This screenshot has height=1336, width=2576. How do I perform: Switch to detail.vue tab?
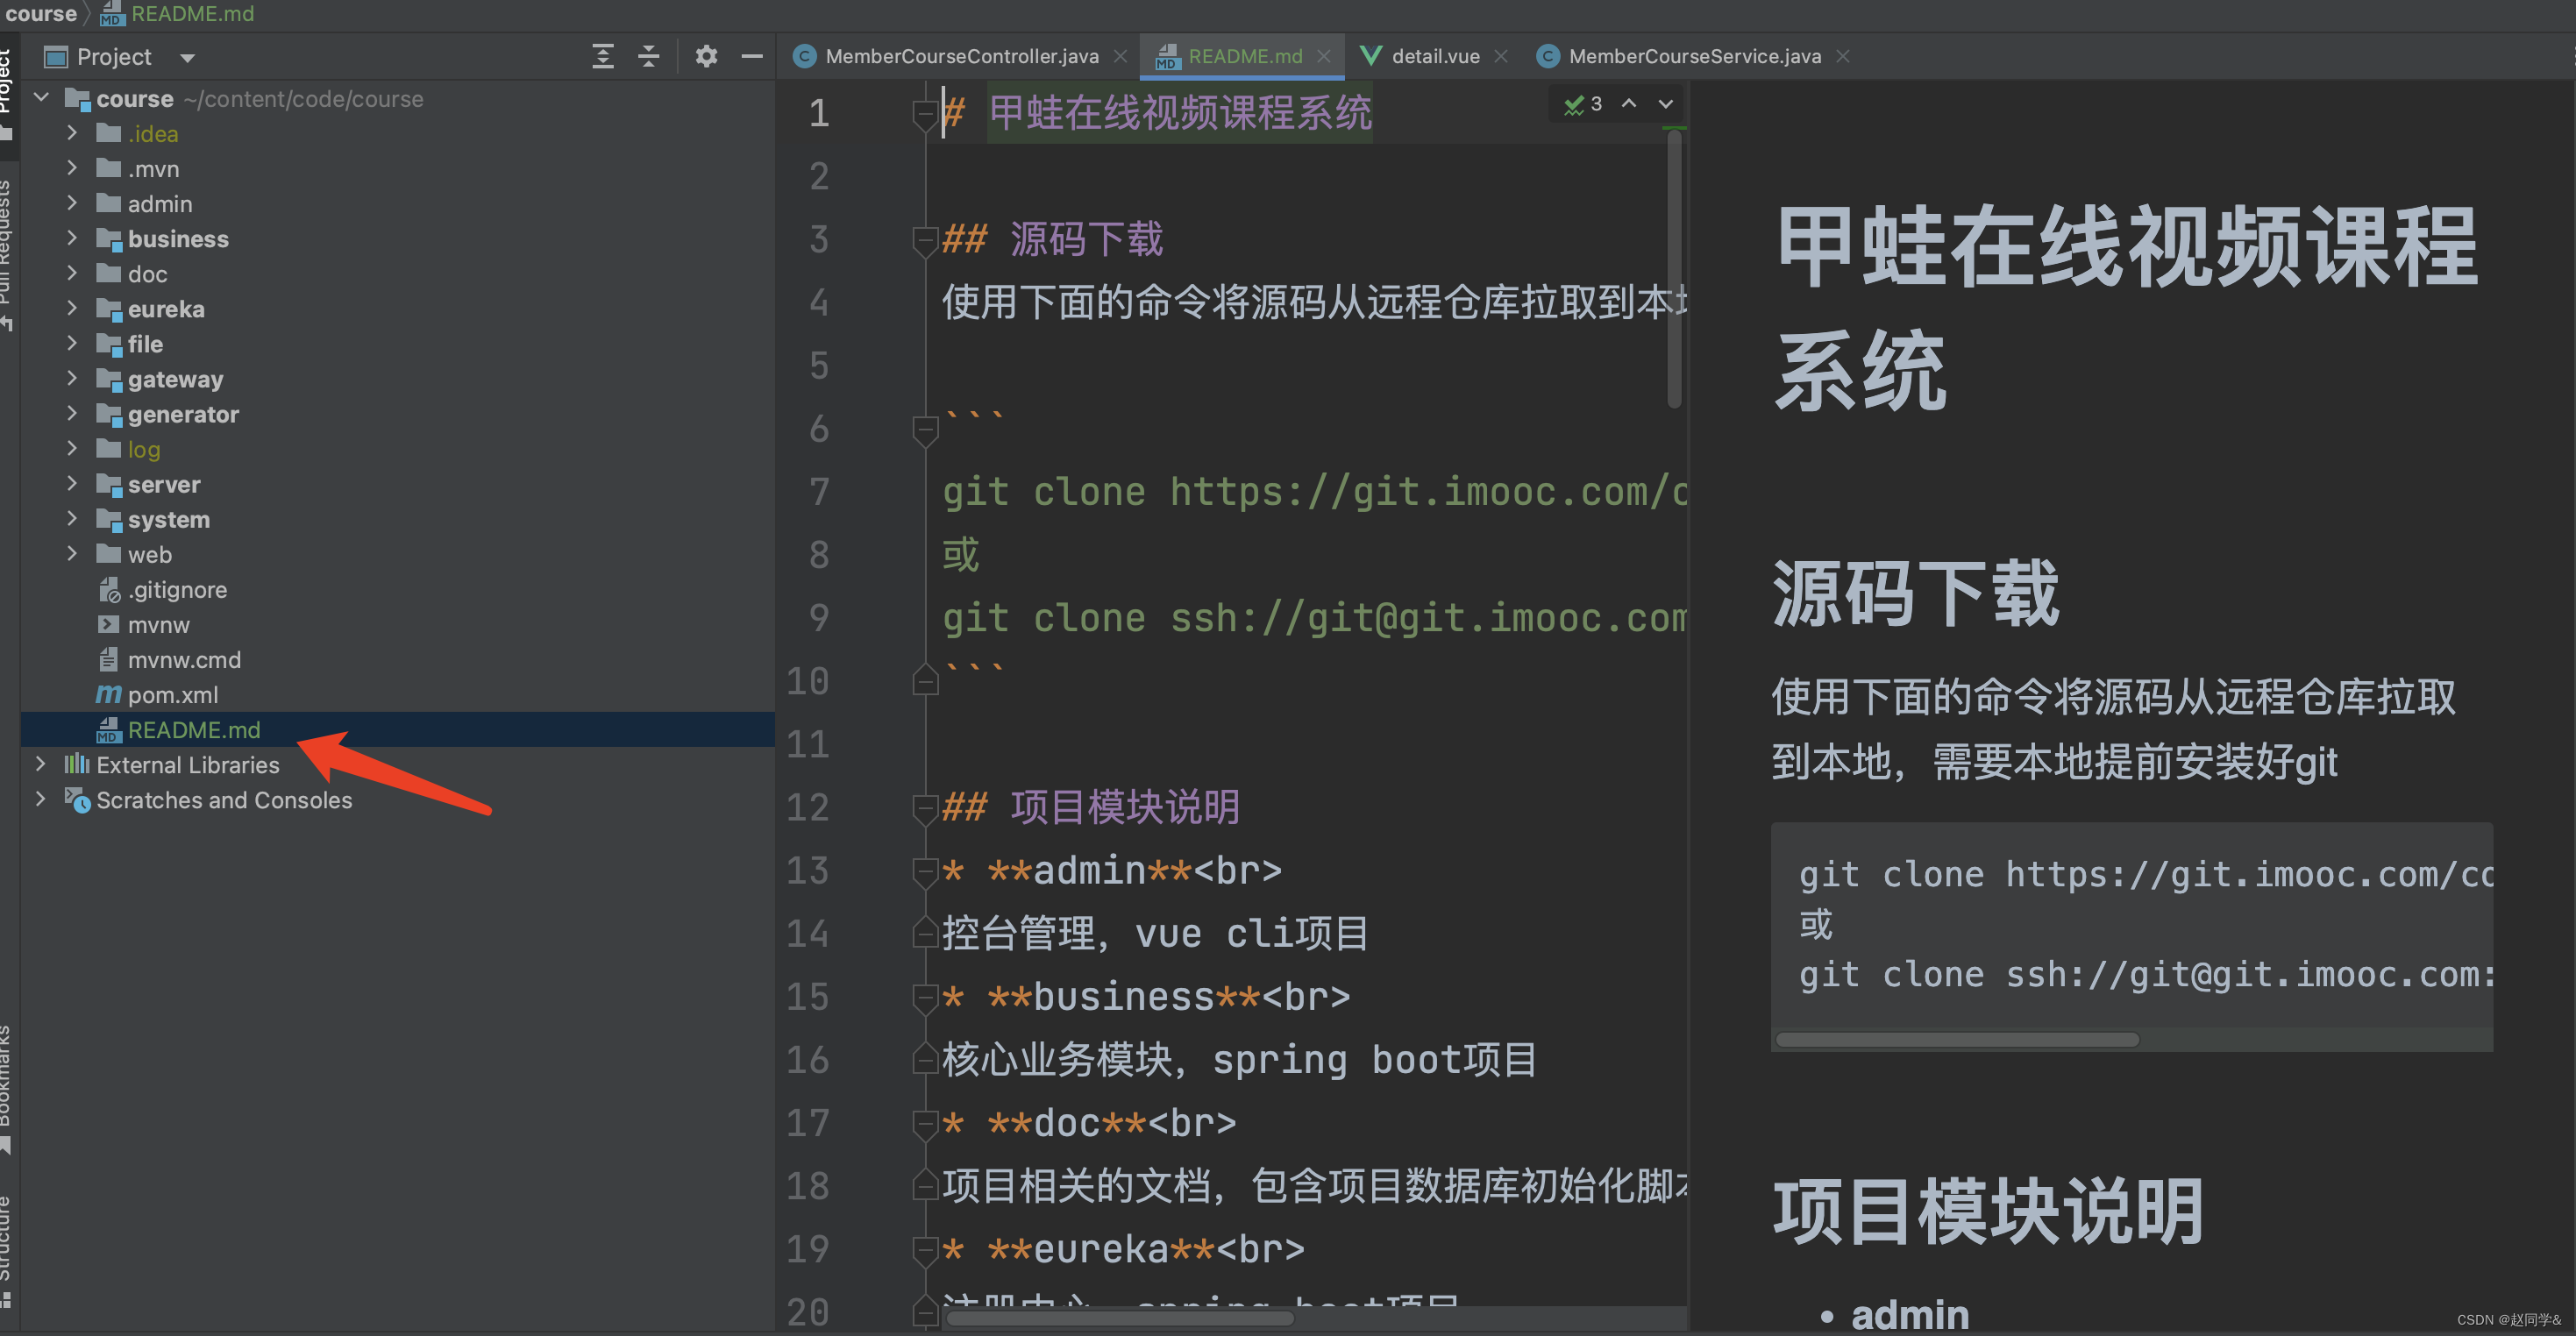(1434, 56)
